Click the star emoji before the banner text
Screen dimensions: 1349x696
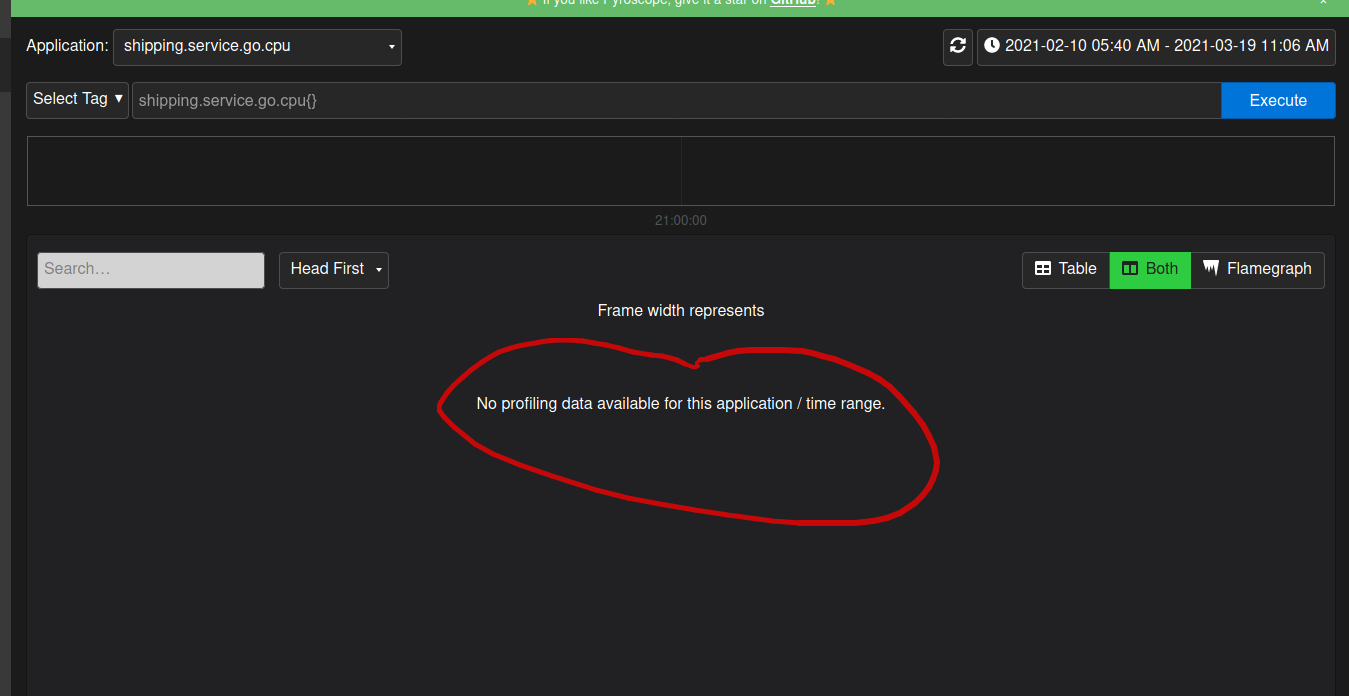pyautogui.click(x=531, y=3)
